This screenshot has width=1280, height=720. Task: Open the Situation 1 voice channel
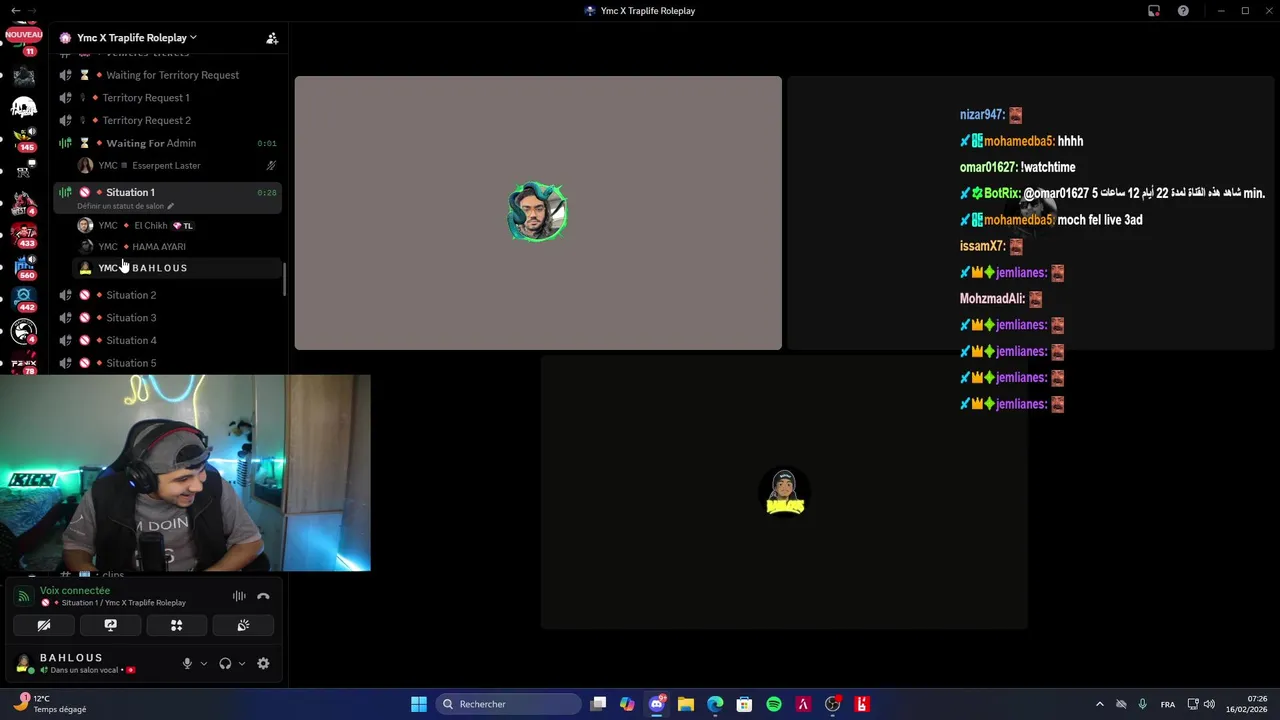pyautogui.click(x=130, y=192)
